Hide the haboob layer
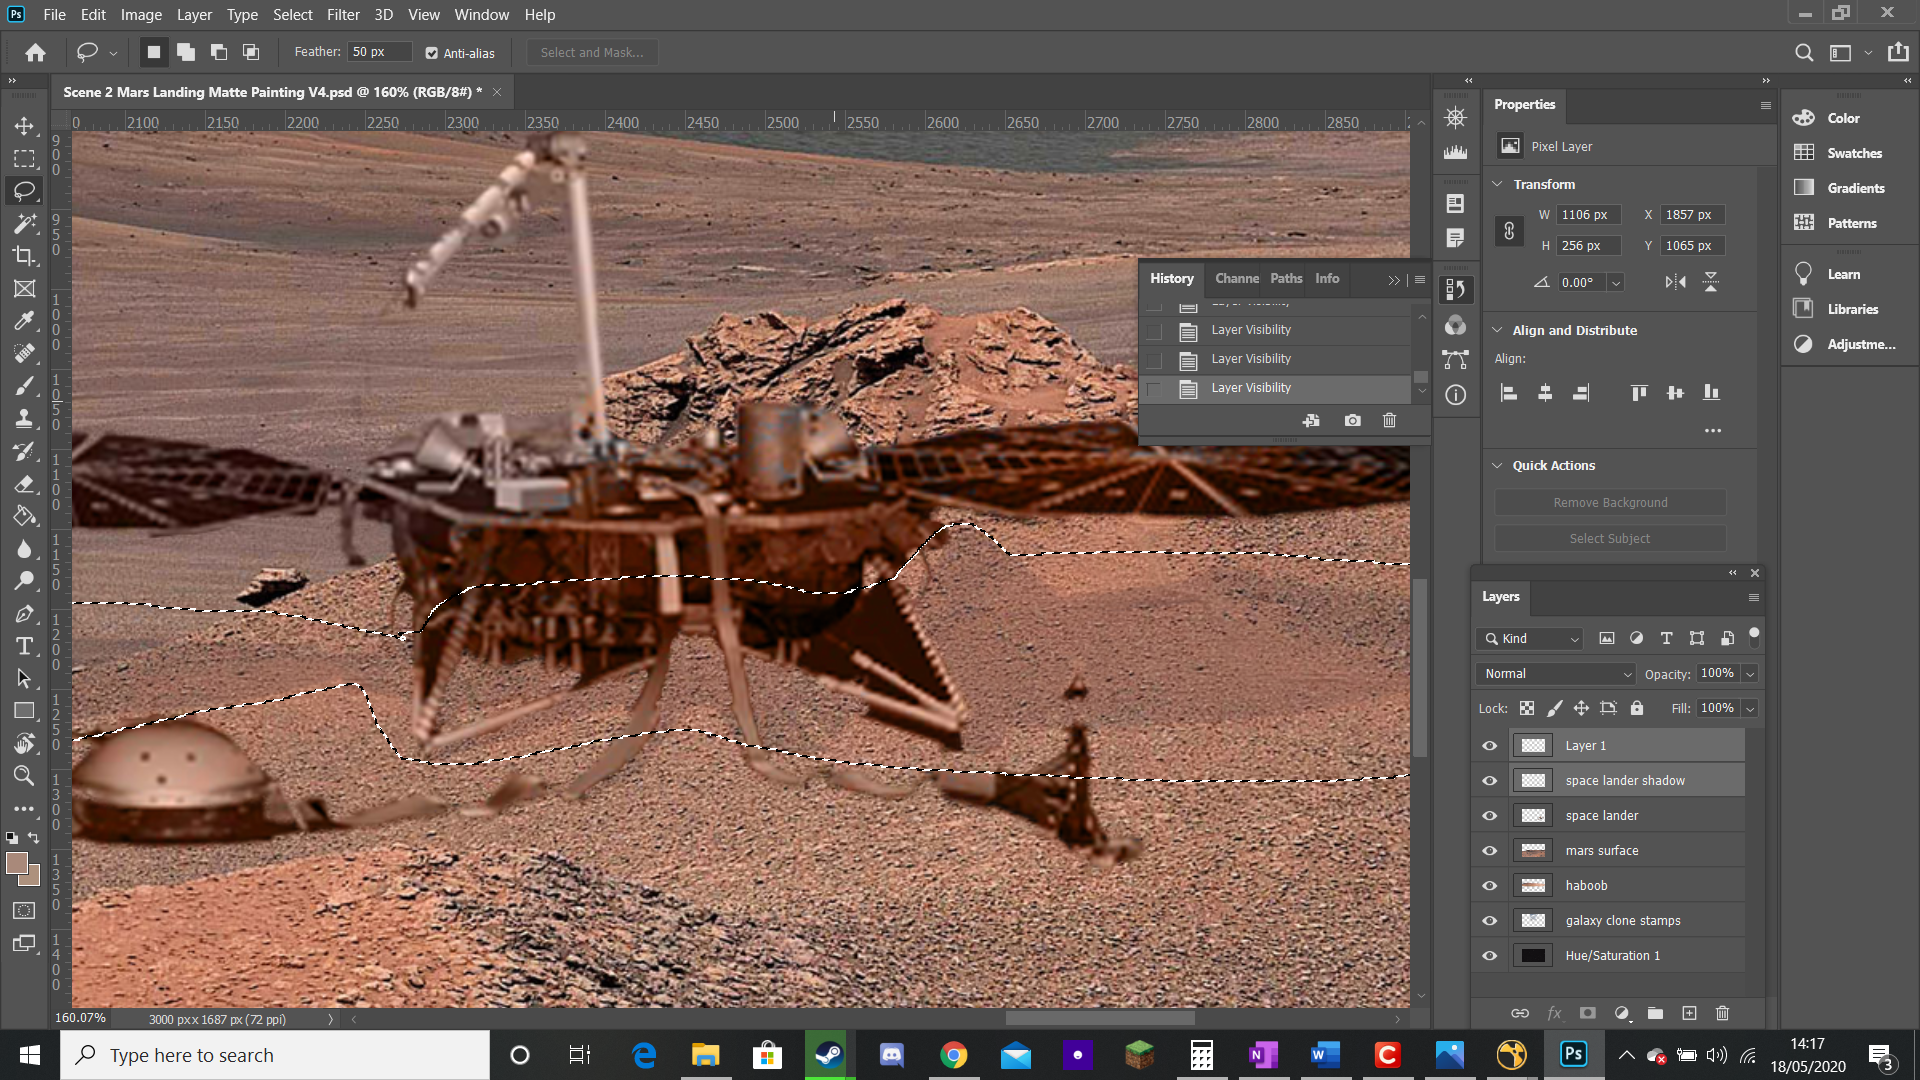Screen dimensions: 1920x1080 [1489, 886]
